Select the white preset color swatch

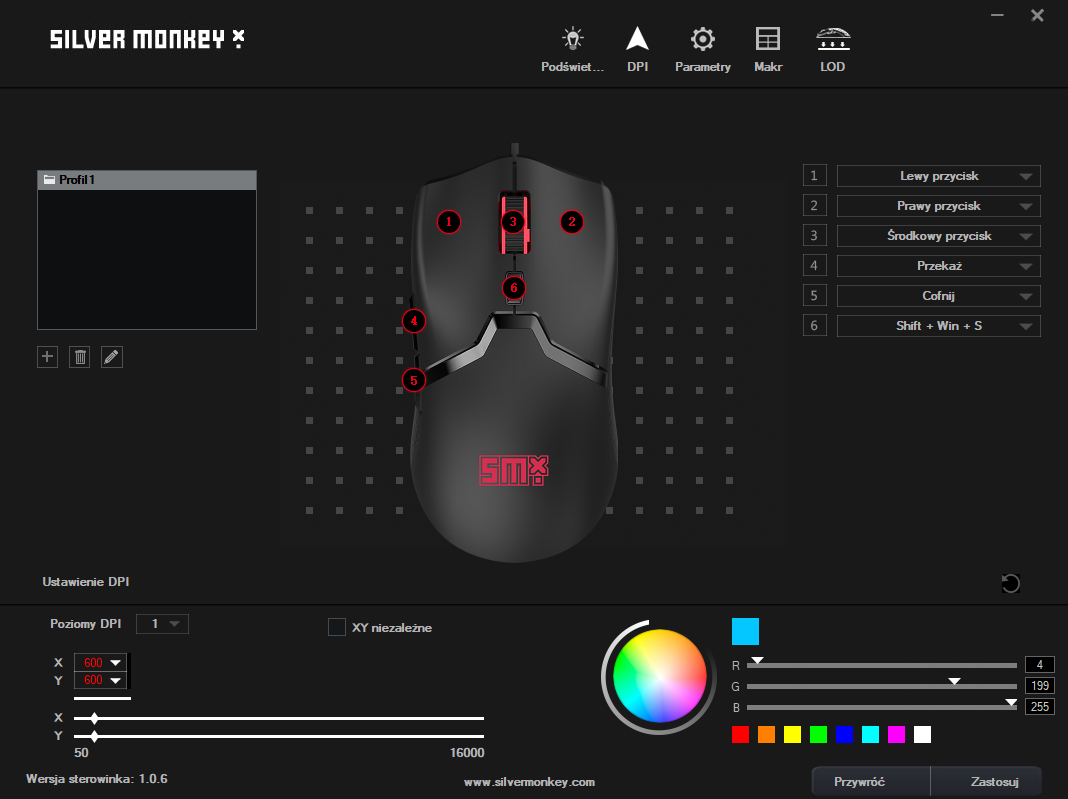922,734
